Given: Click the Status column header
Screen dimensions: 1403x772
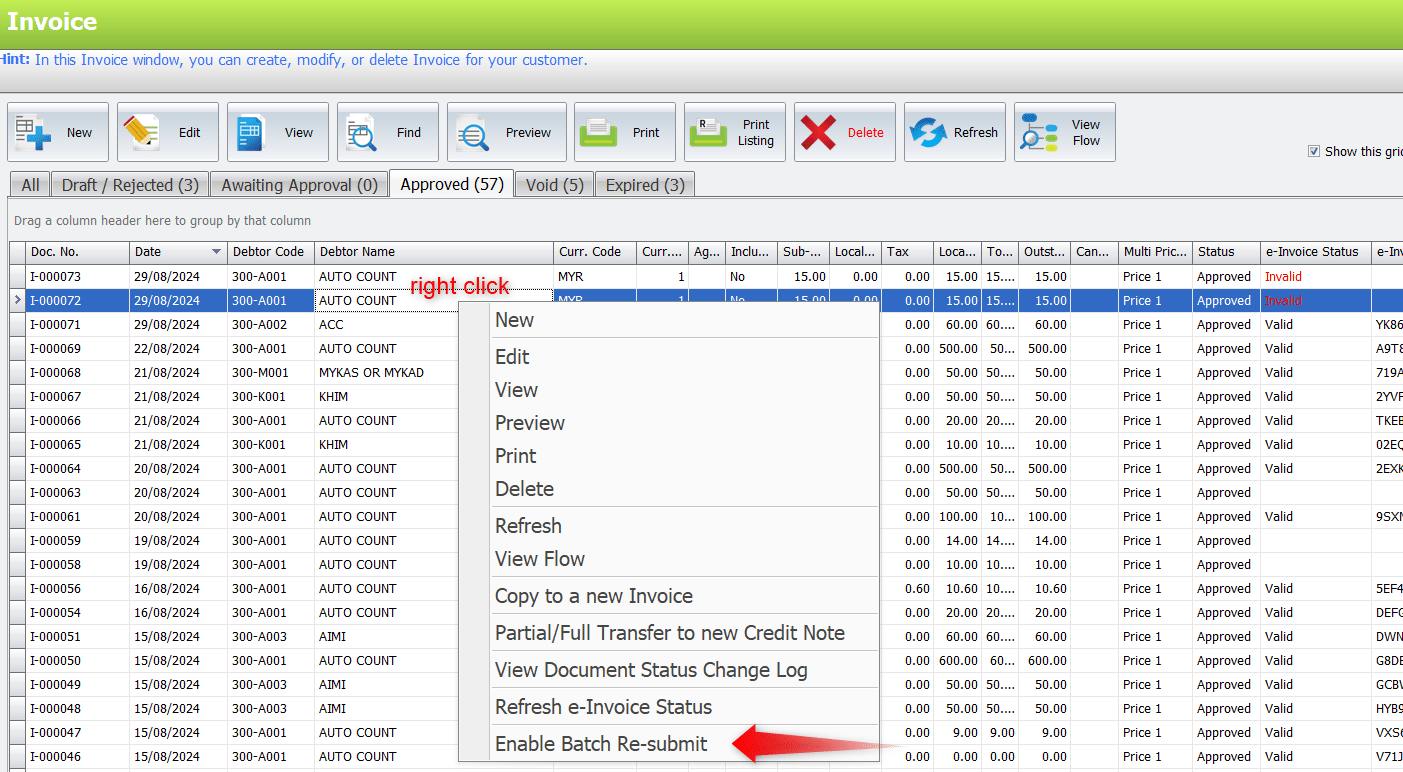Looking at the screenshot, I should (x=1225, y=252).
